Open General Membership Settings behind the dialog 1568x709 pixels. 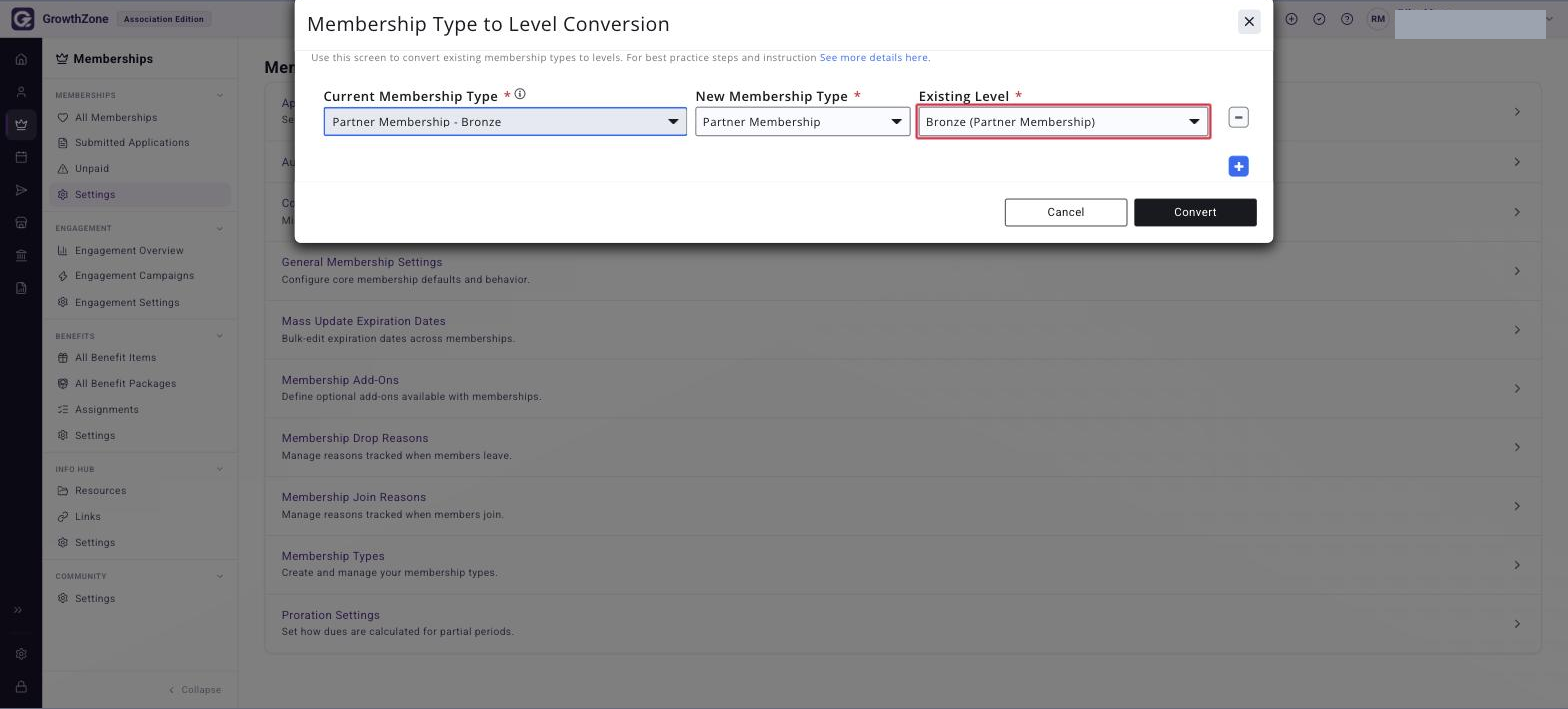pyautogui.click(x=903, y=271)
